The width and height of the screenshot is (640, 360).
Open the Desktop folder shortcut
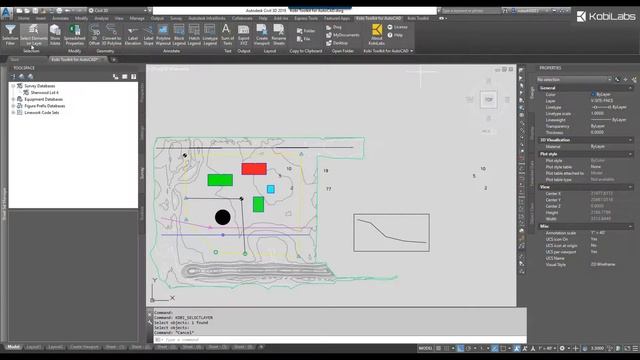(x=337, y=43)
